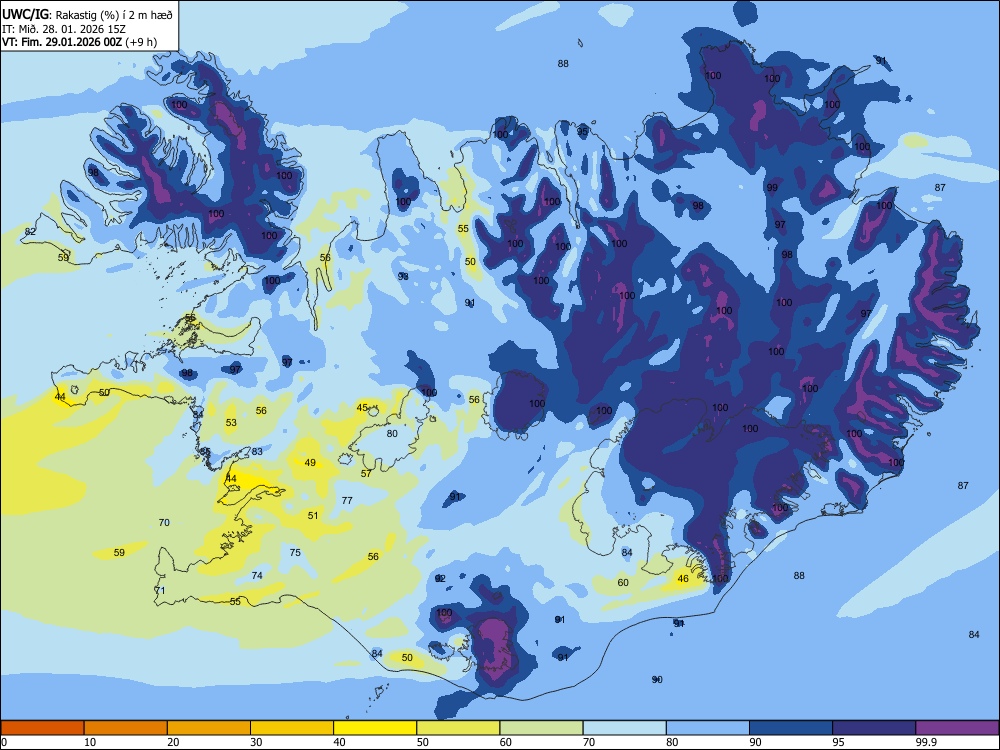
Task: Click the map value '80' inside the outlined glacier
Action: click(392, 434)
